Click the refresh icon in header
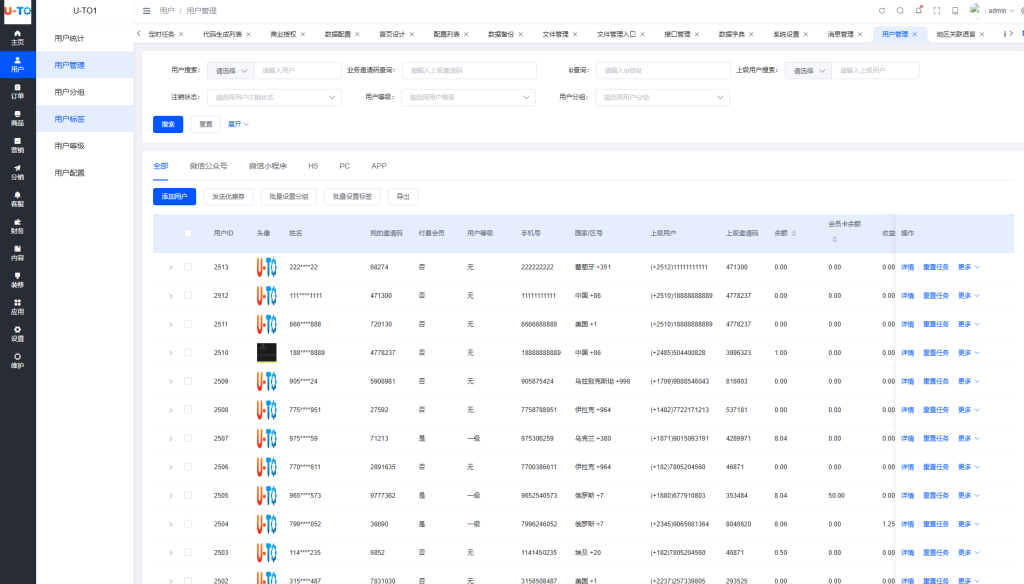 [x=882, y=10]
